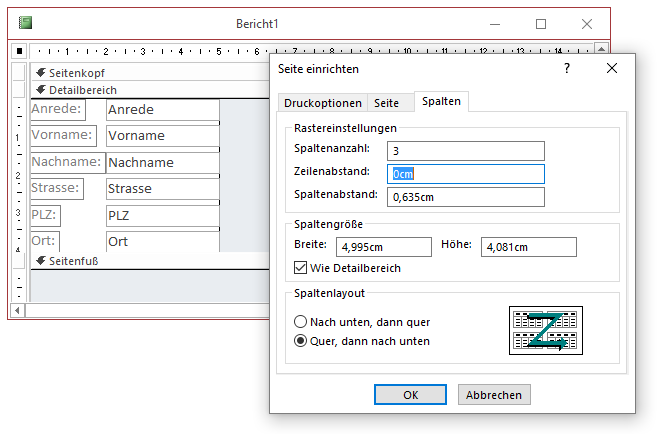Click the Detailbereich section arrow icon
This screenshot has height=434, width=659.
pos(41,89)
